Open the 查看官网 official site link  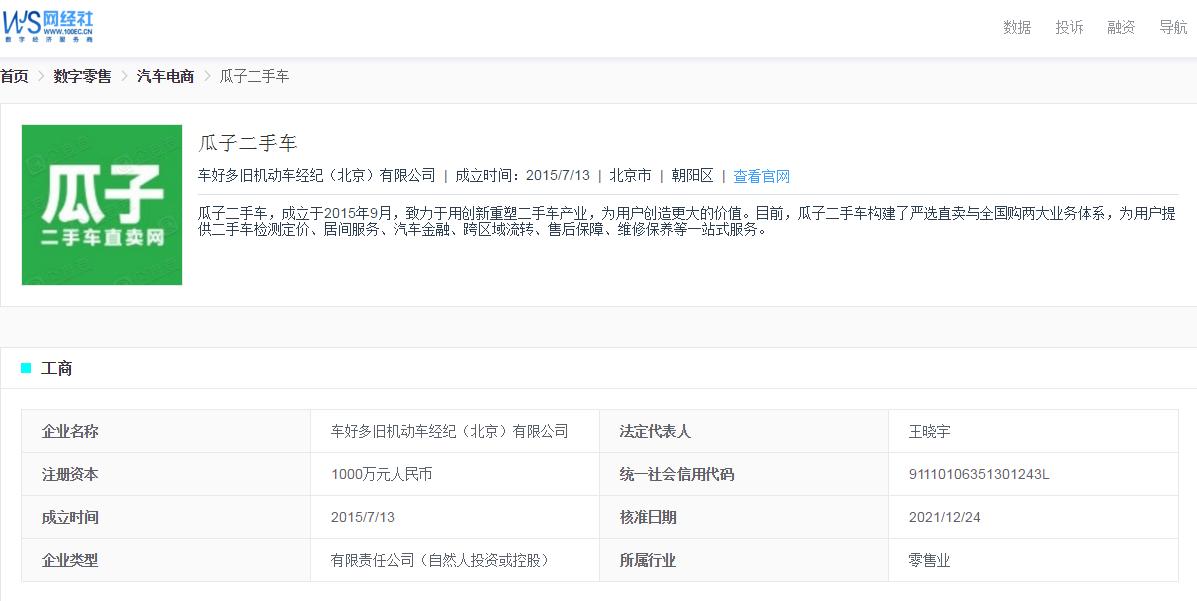761,176
